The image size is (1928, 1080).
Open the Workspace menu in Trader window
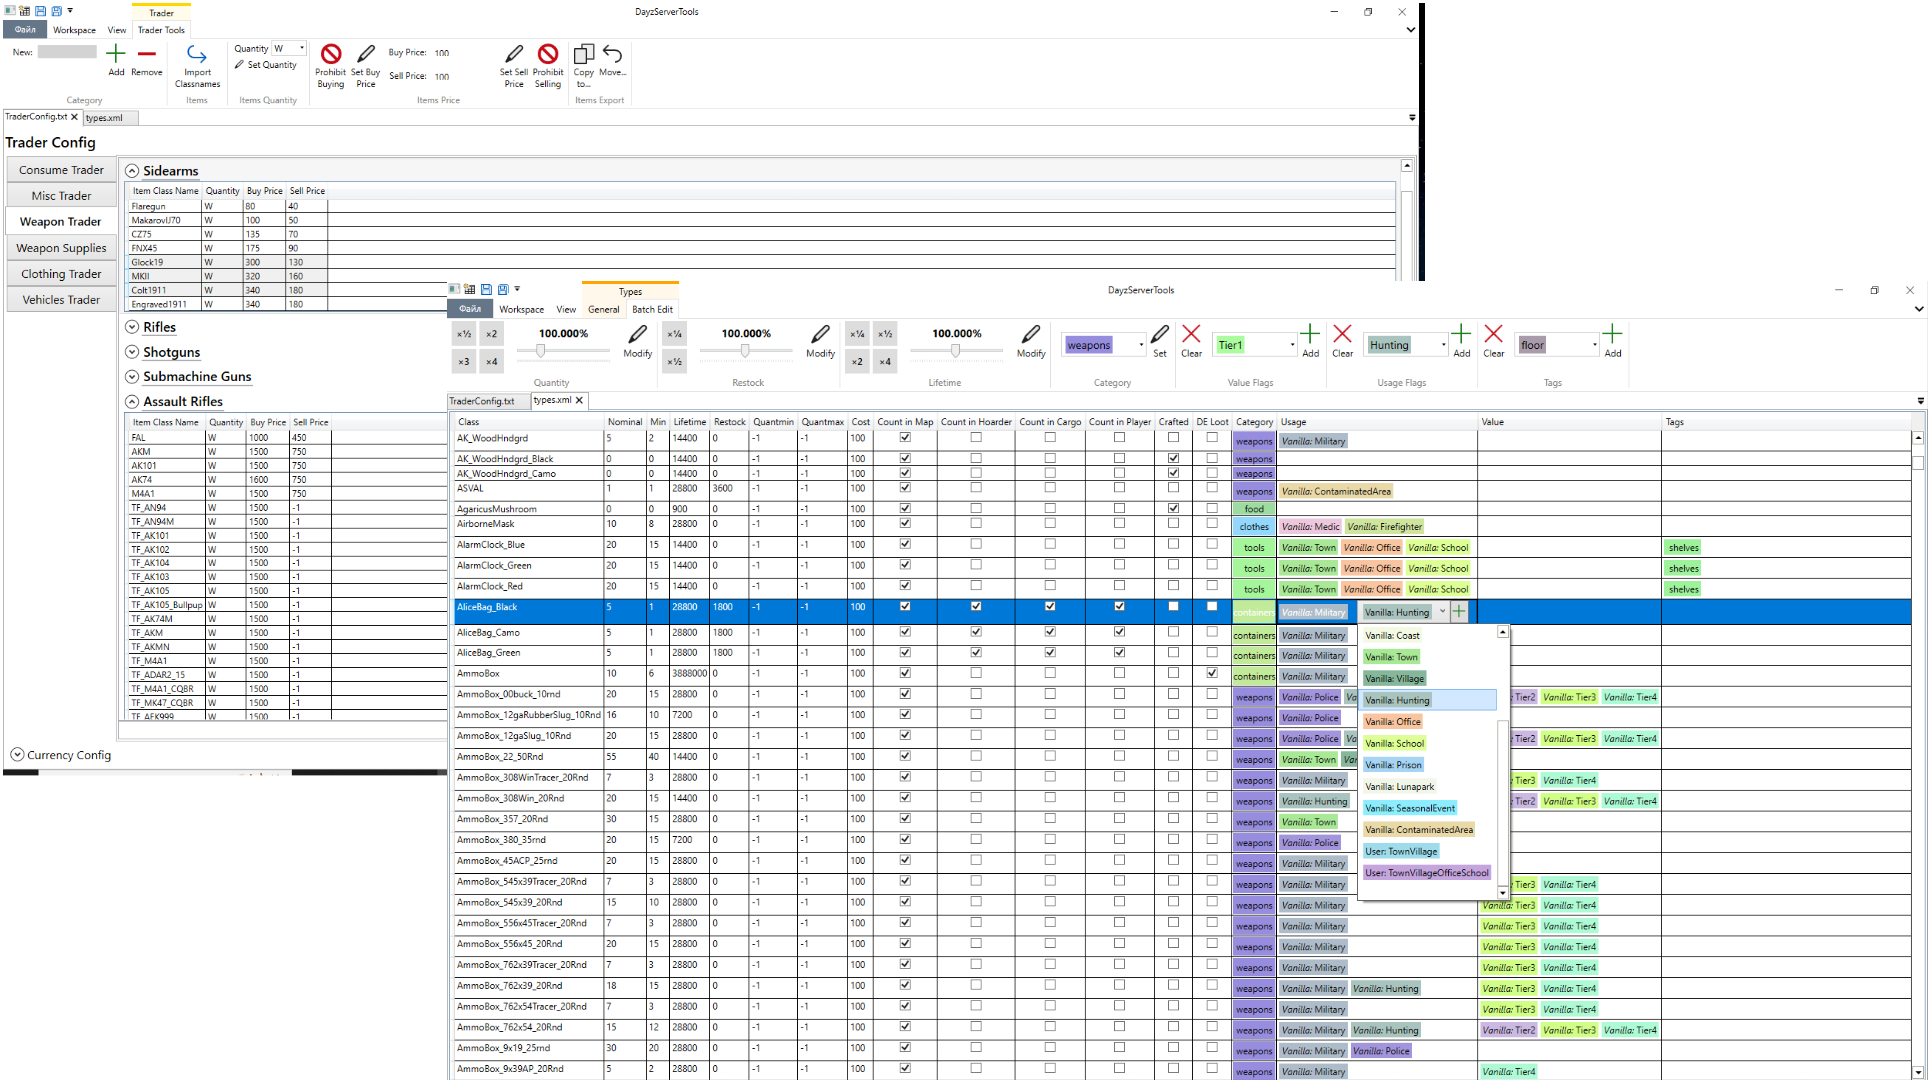click(74, 30)
